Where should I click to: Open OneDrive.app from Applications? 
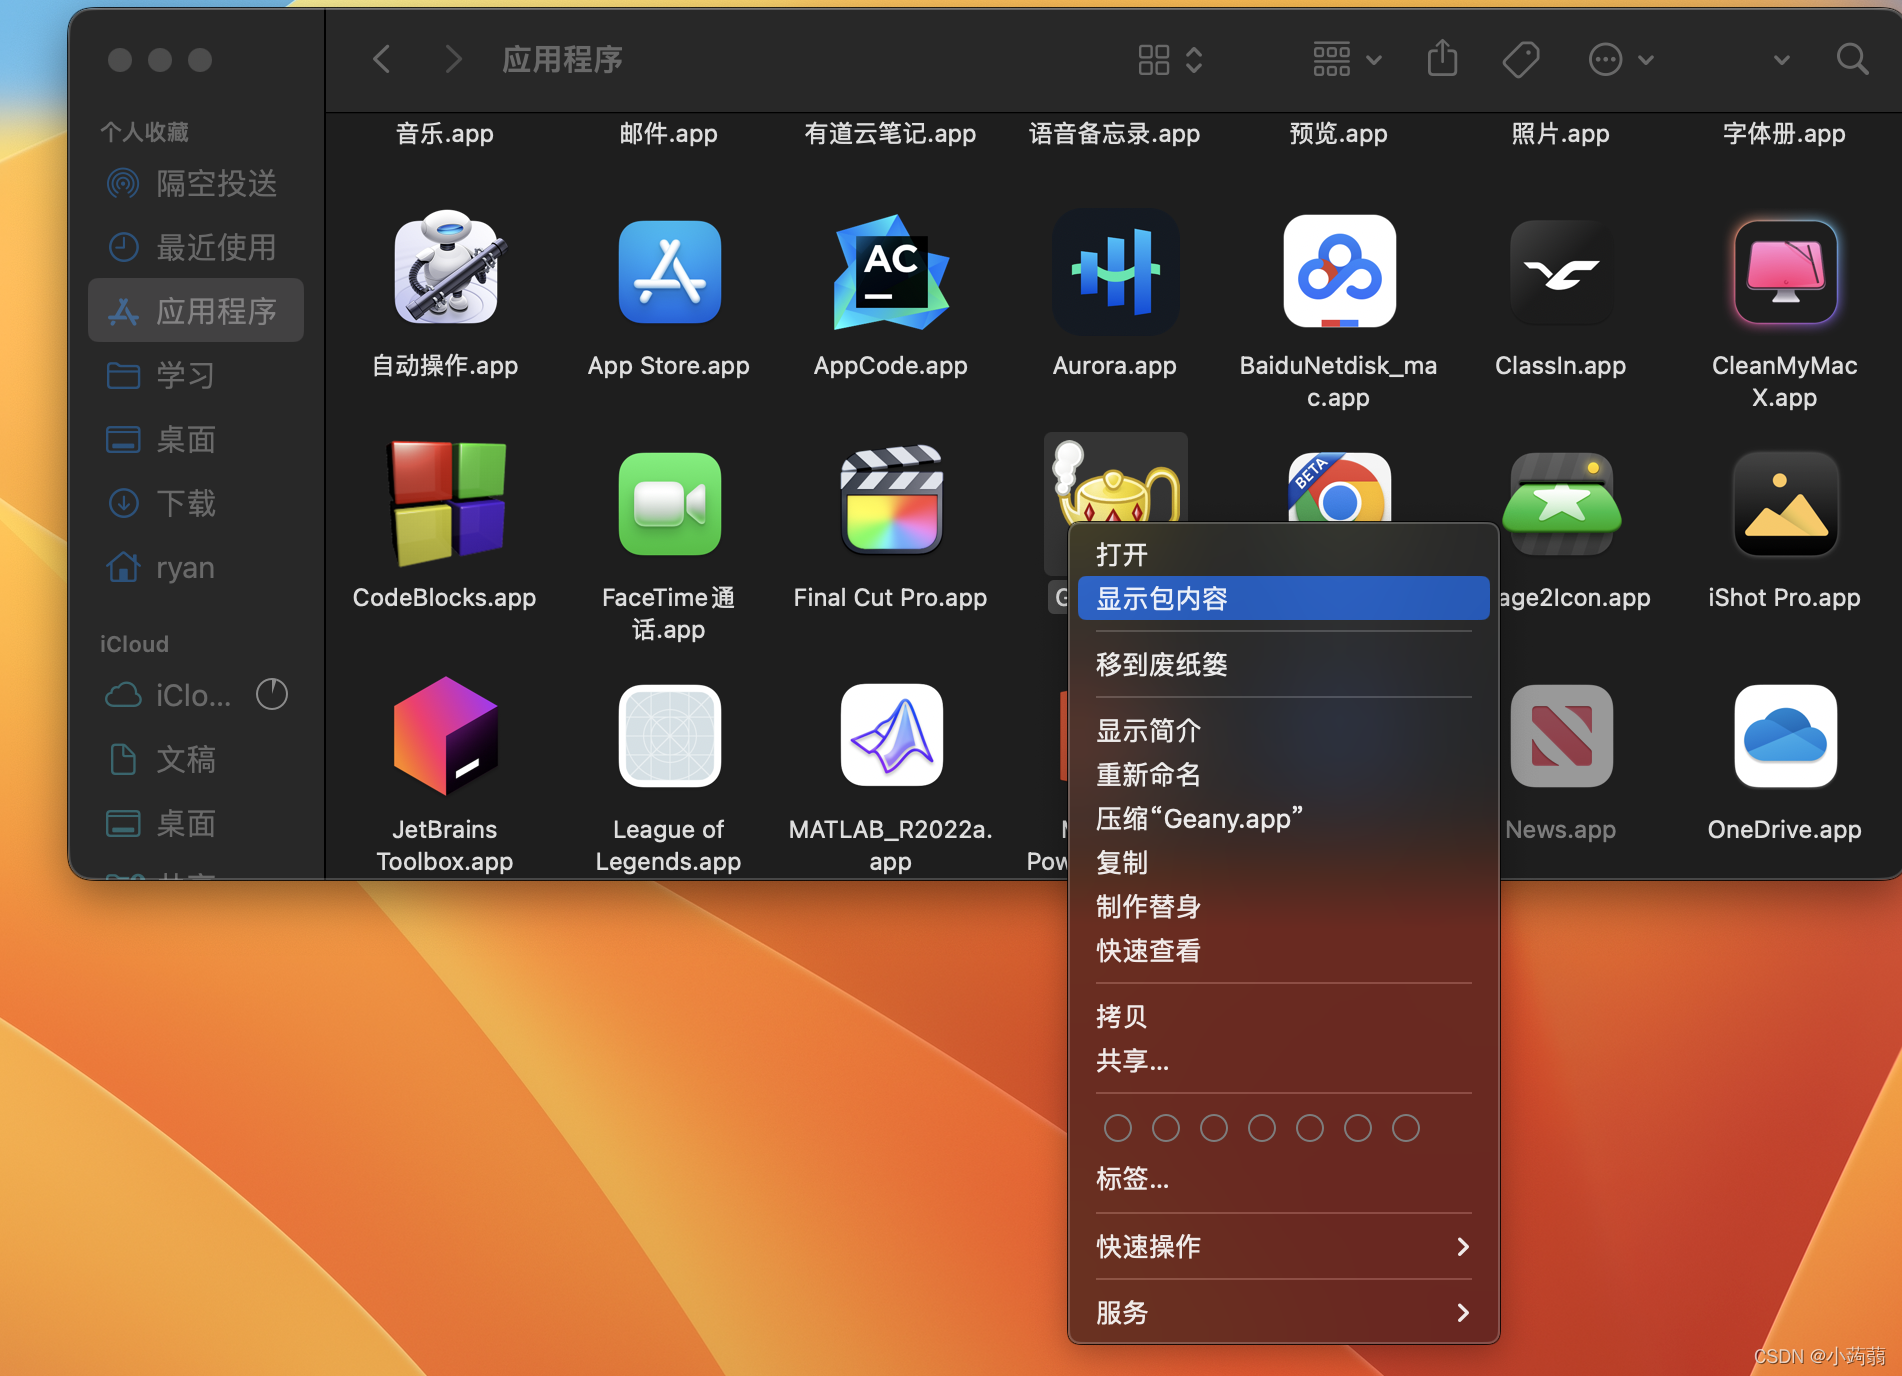(x=1784, y=736)
